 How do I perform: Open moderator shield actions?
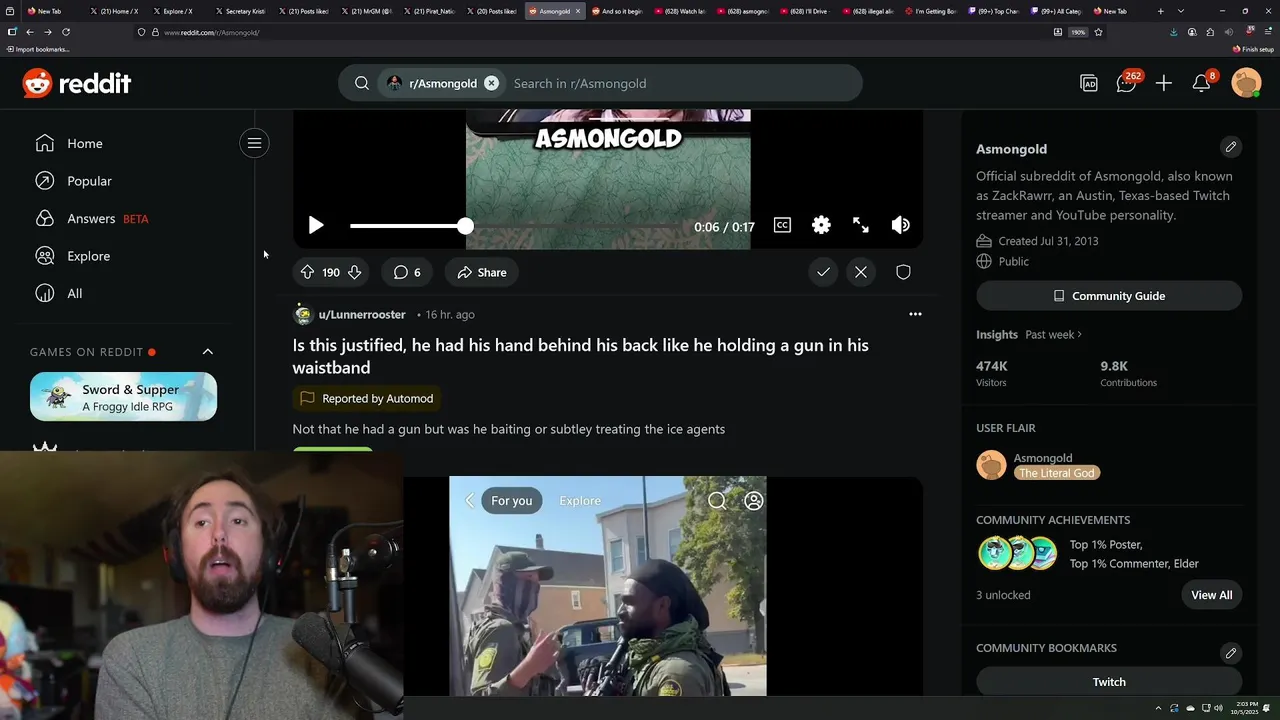[903, 272]
